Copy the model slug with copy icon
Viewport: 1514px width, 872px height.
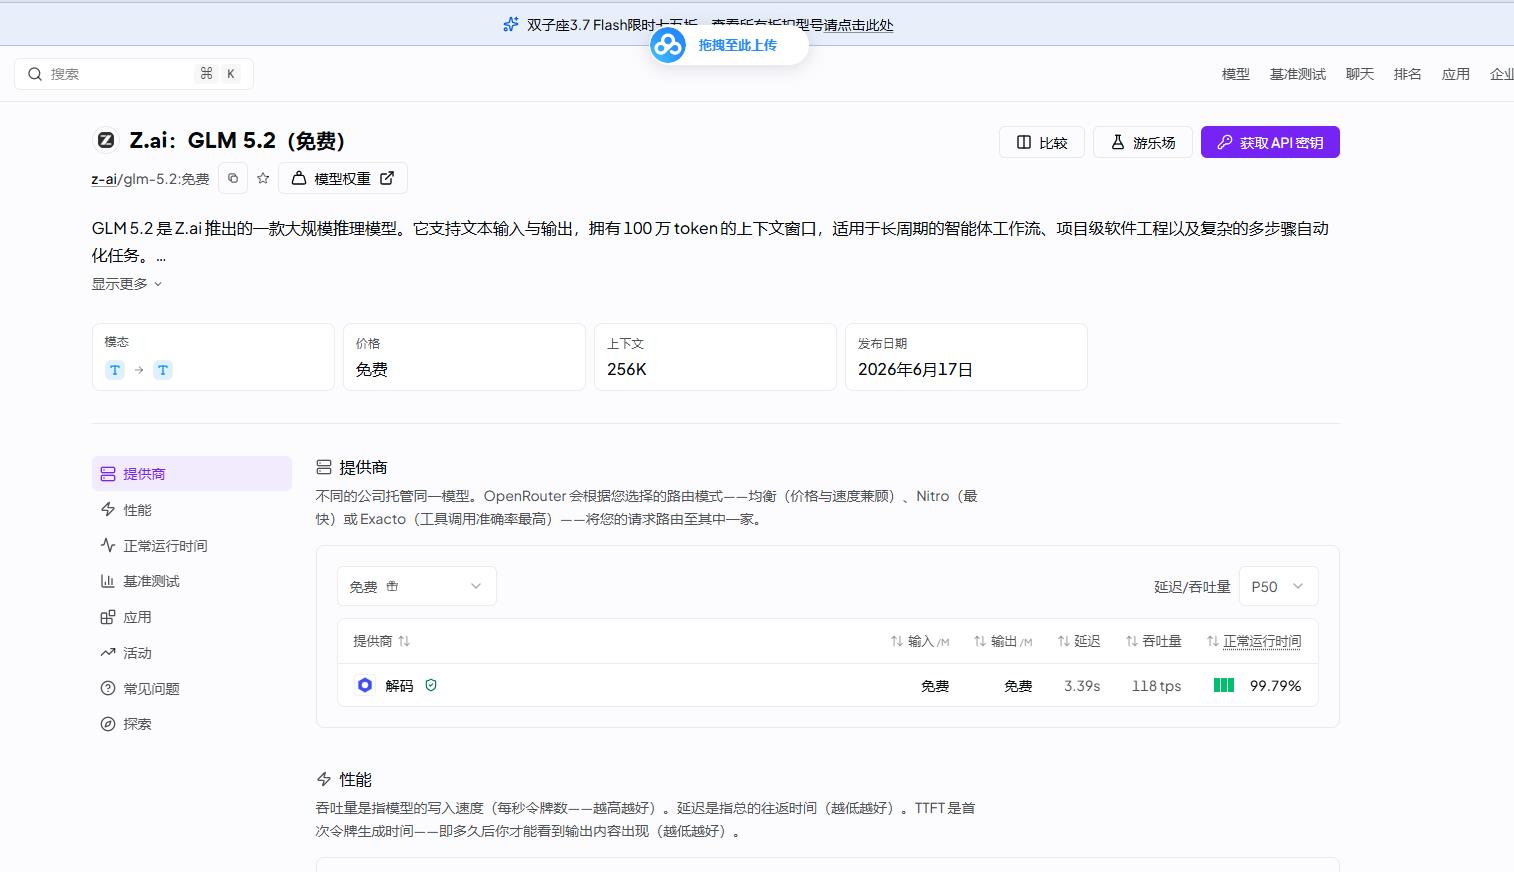233,178
